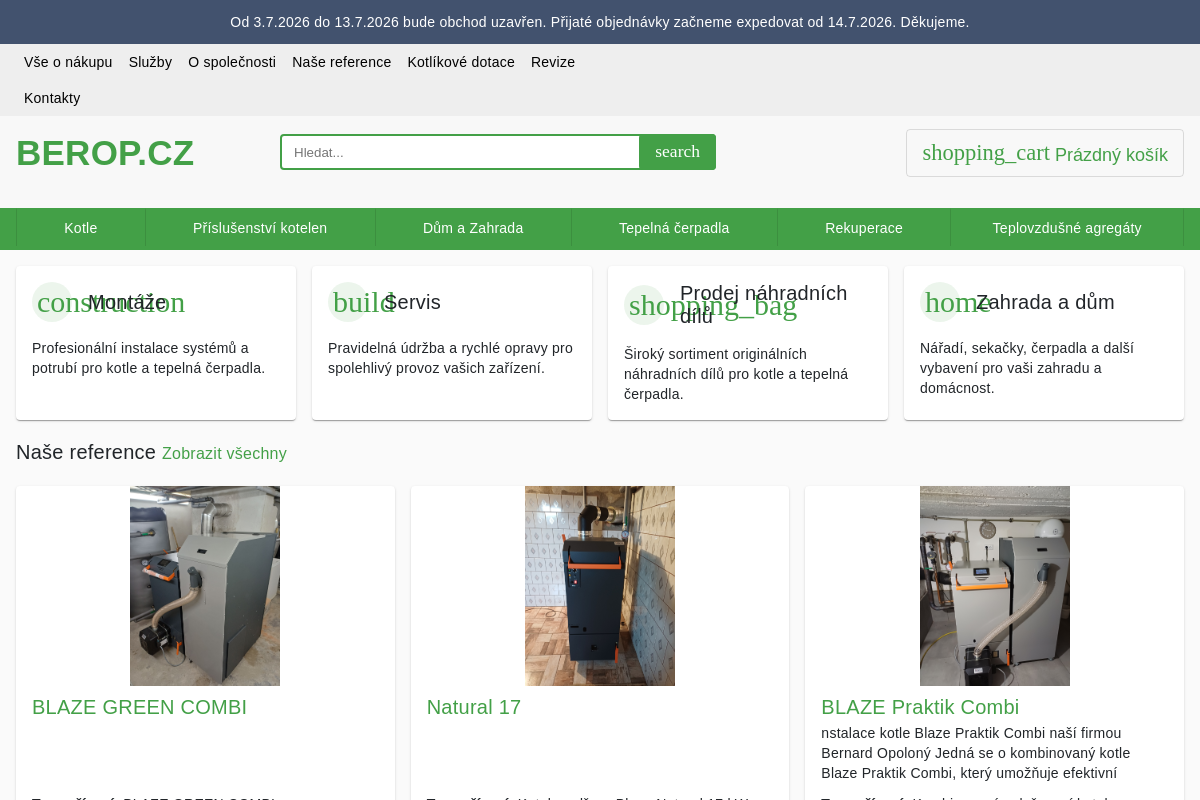
Task: Click the Montáže construction icon
Action: tap(52, 302)
